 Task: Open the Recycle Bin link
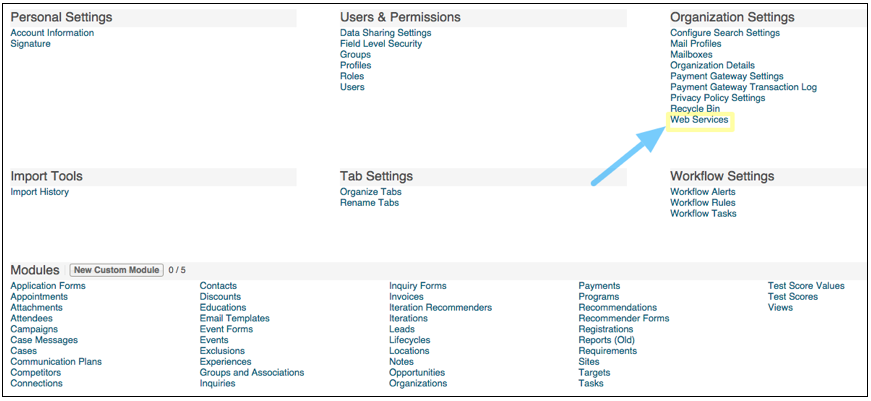pyautogui.click(x=695, y=109)
